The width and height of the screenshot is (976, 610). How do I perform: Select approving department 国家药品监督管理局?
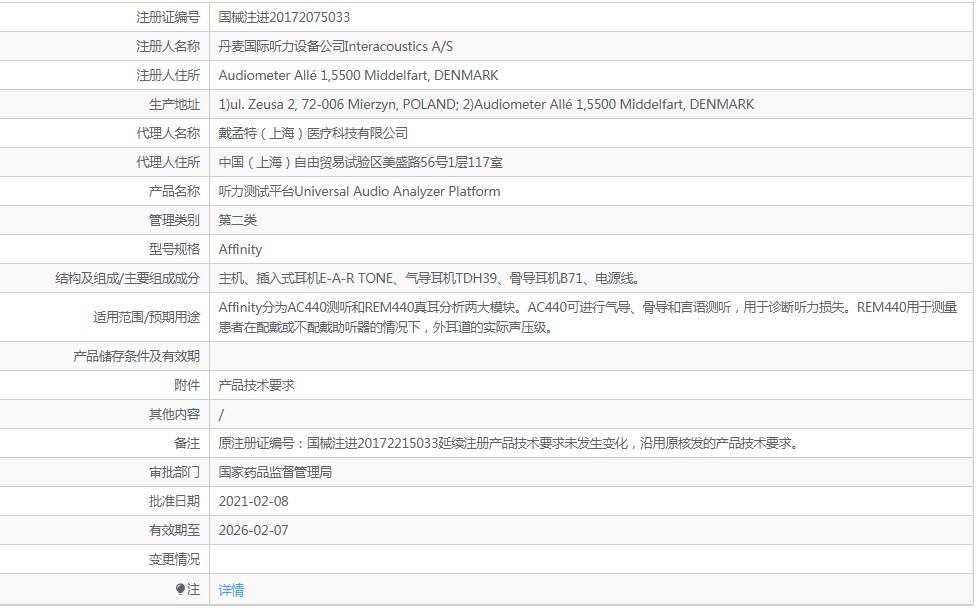pyautogui.click(x=275, y=472)
